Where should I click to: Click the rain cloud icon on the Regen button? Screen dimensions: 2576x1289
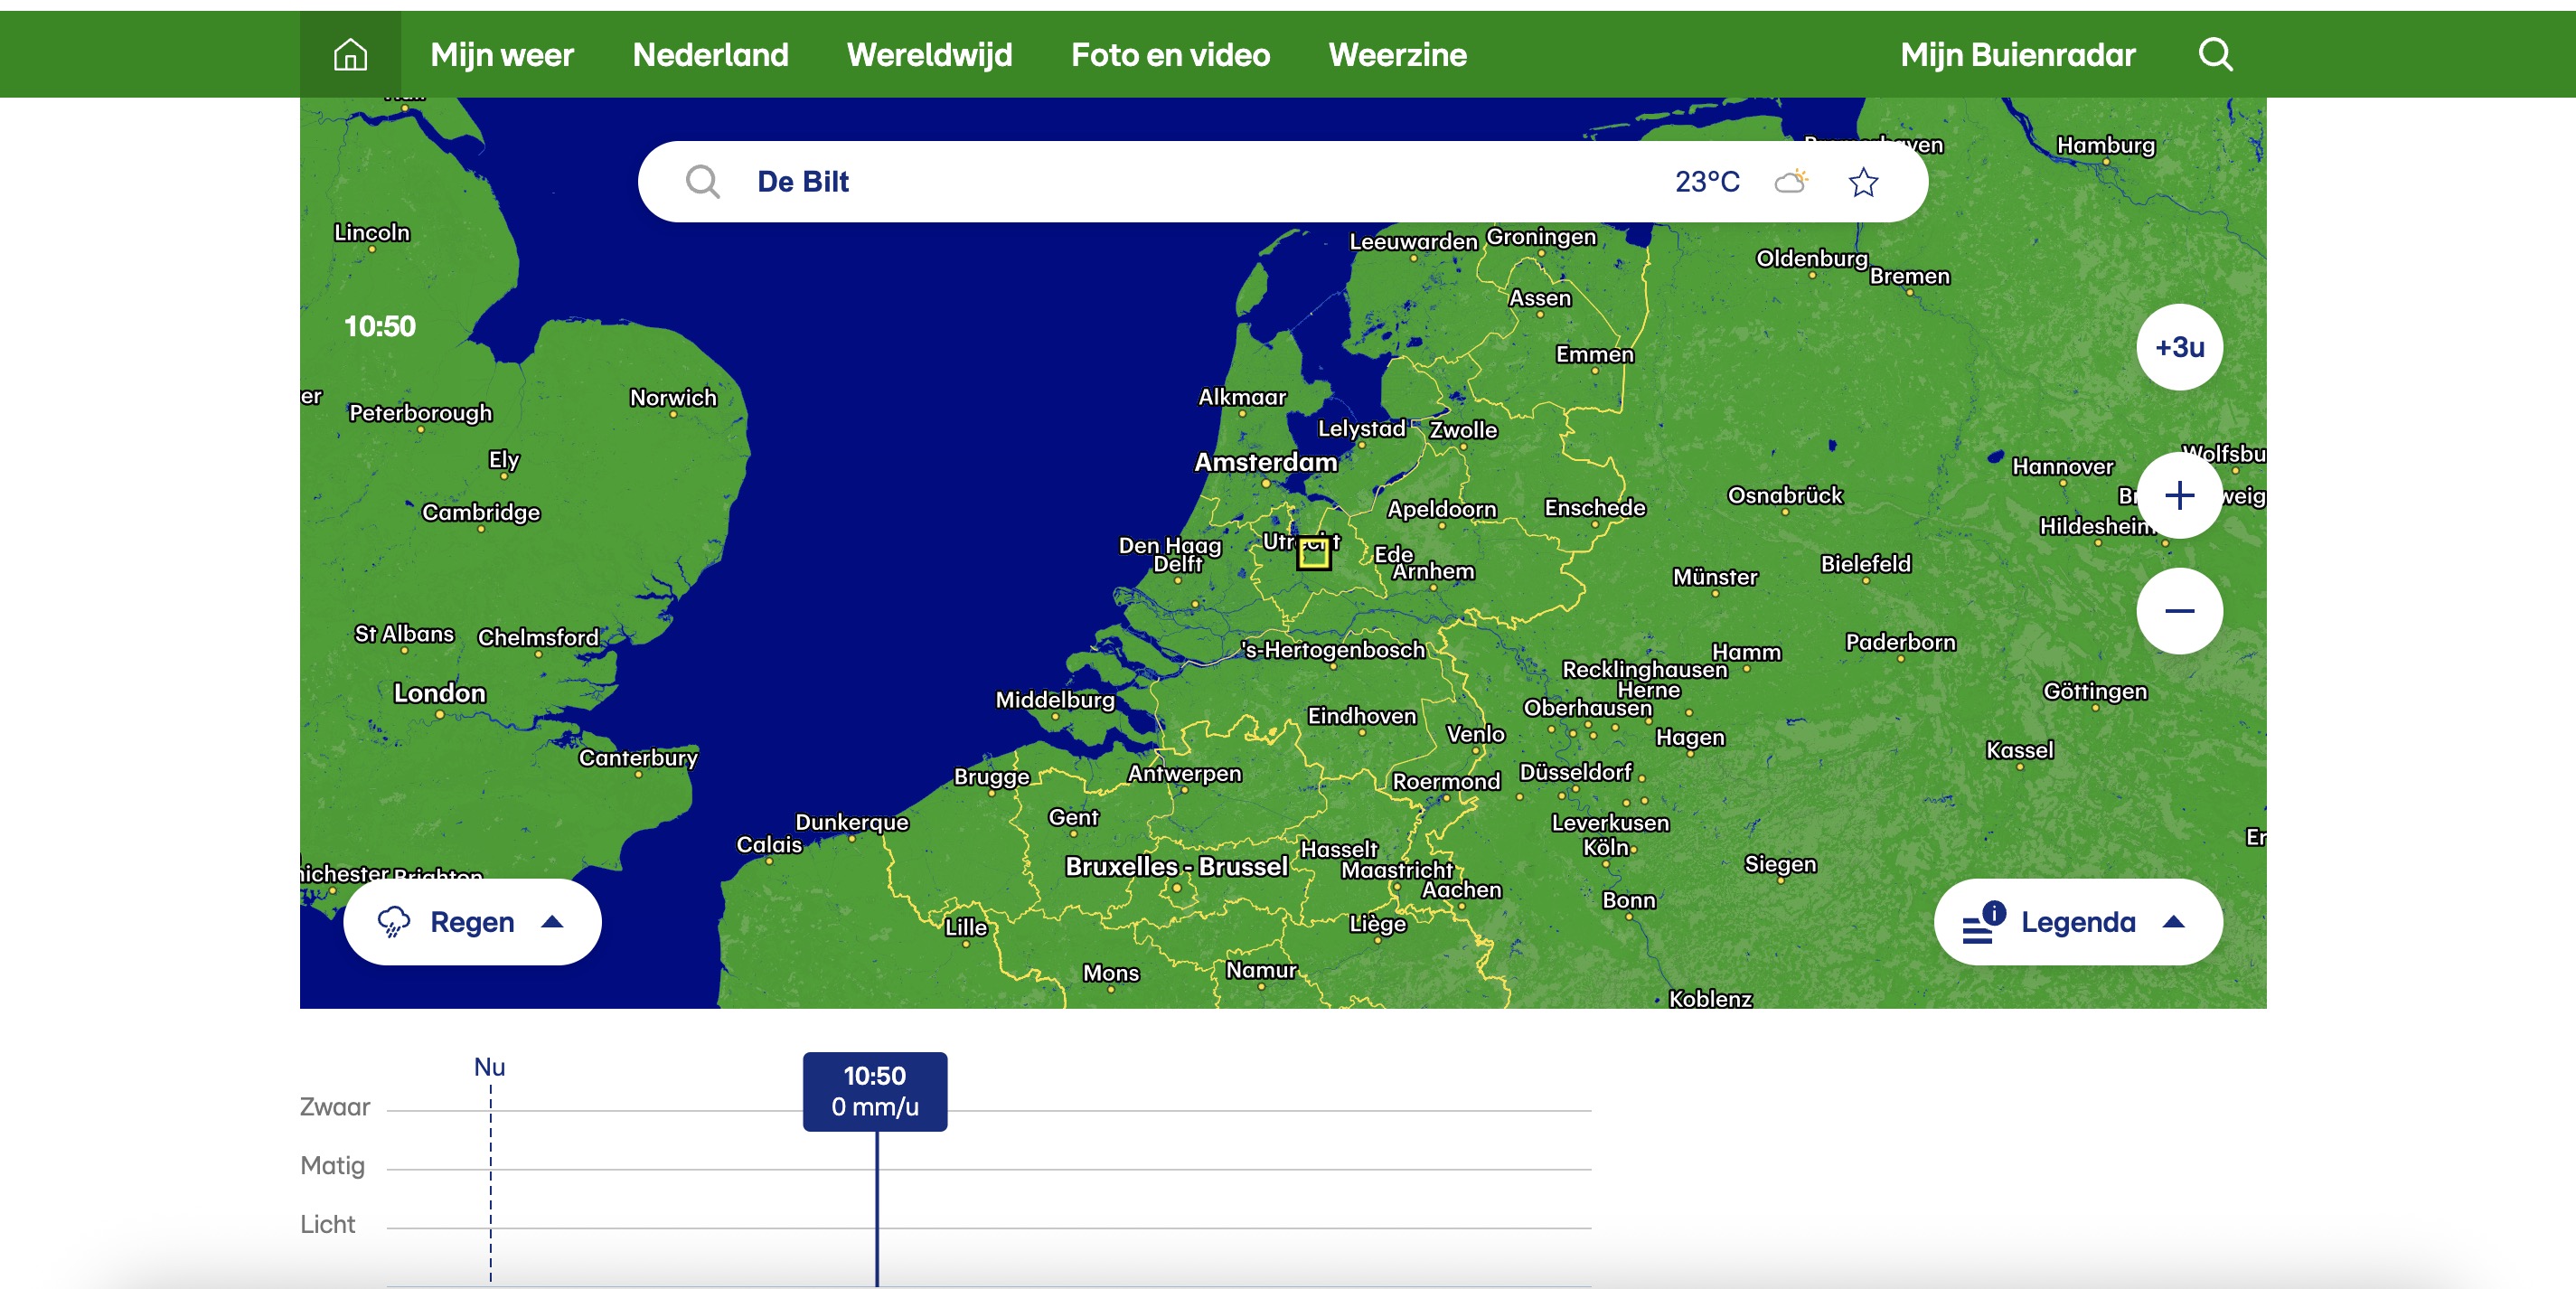[393, 922]
